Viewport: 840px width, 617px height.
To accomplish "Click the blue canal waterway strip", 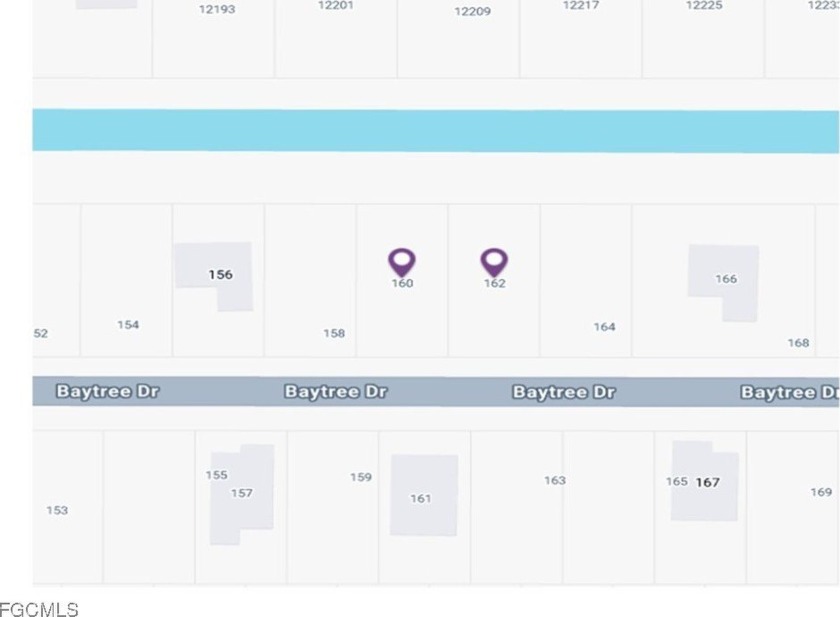I will tap(436, 131).
